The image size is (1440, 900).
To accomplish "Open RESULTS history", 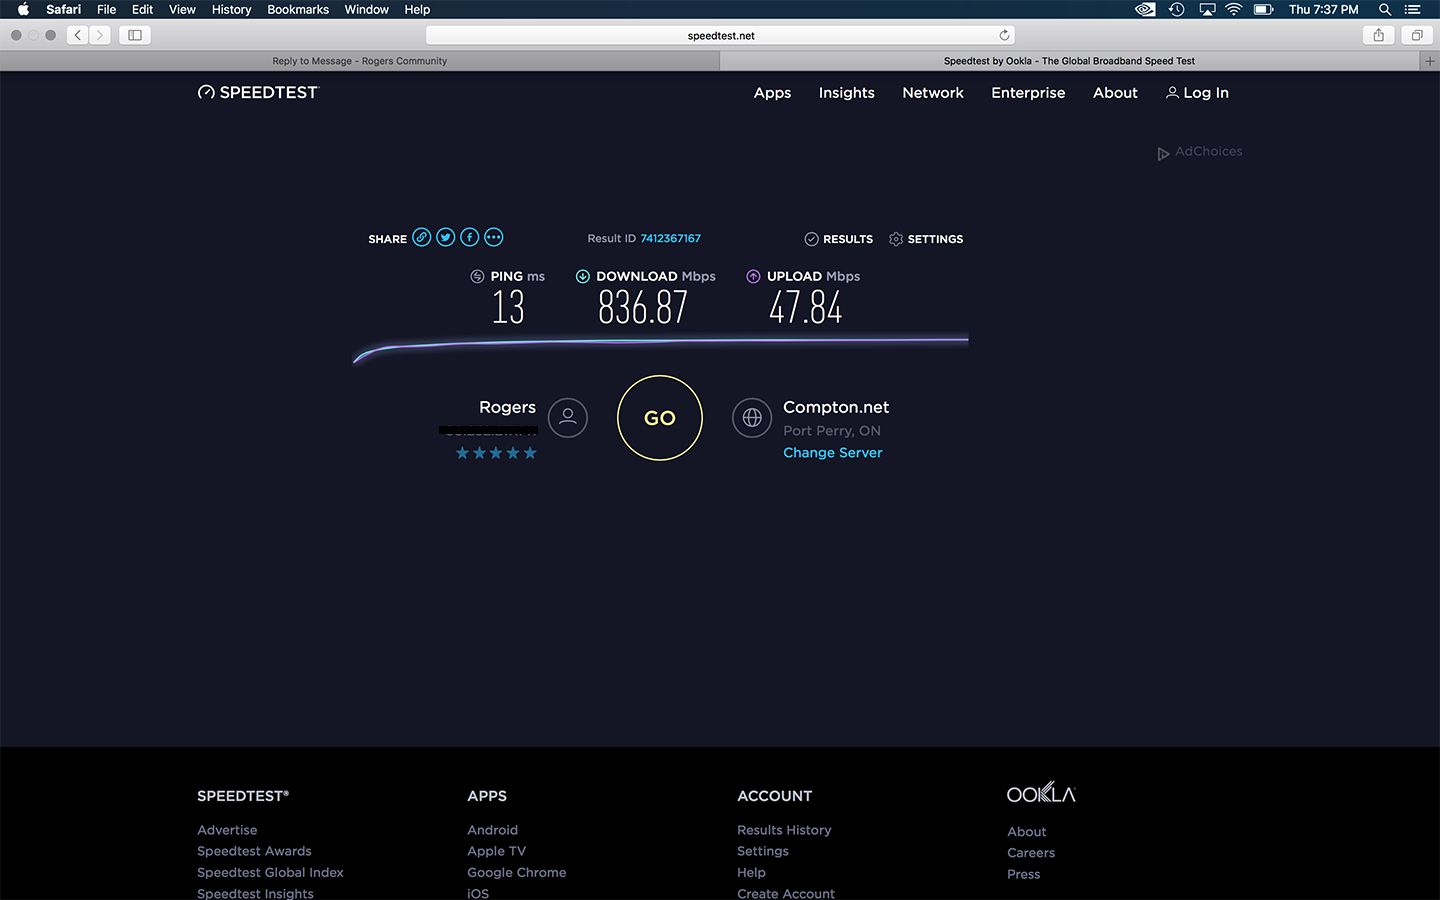I will 839,239.
